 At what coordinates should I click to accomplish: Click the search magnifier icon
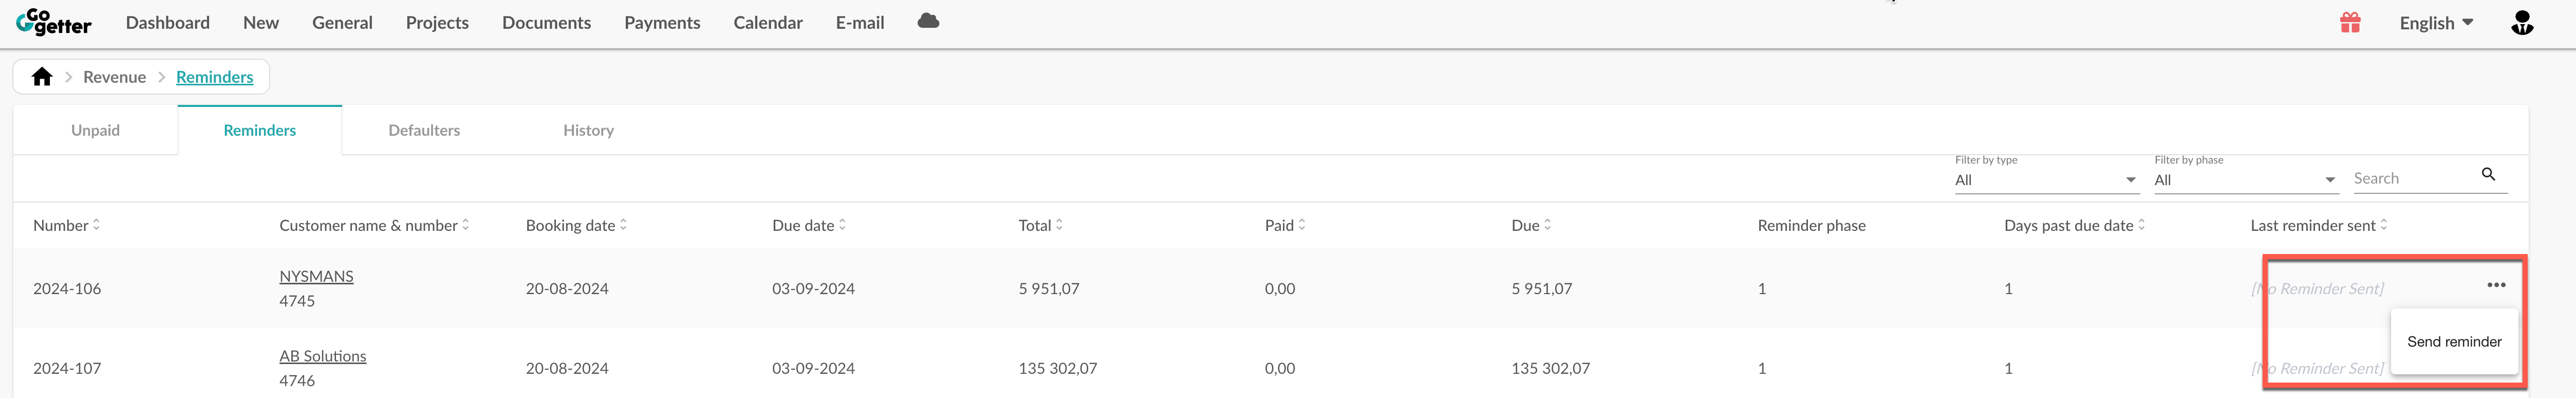[2488, 174]
